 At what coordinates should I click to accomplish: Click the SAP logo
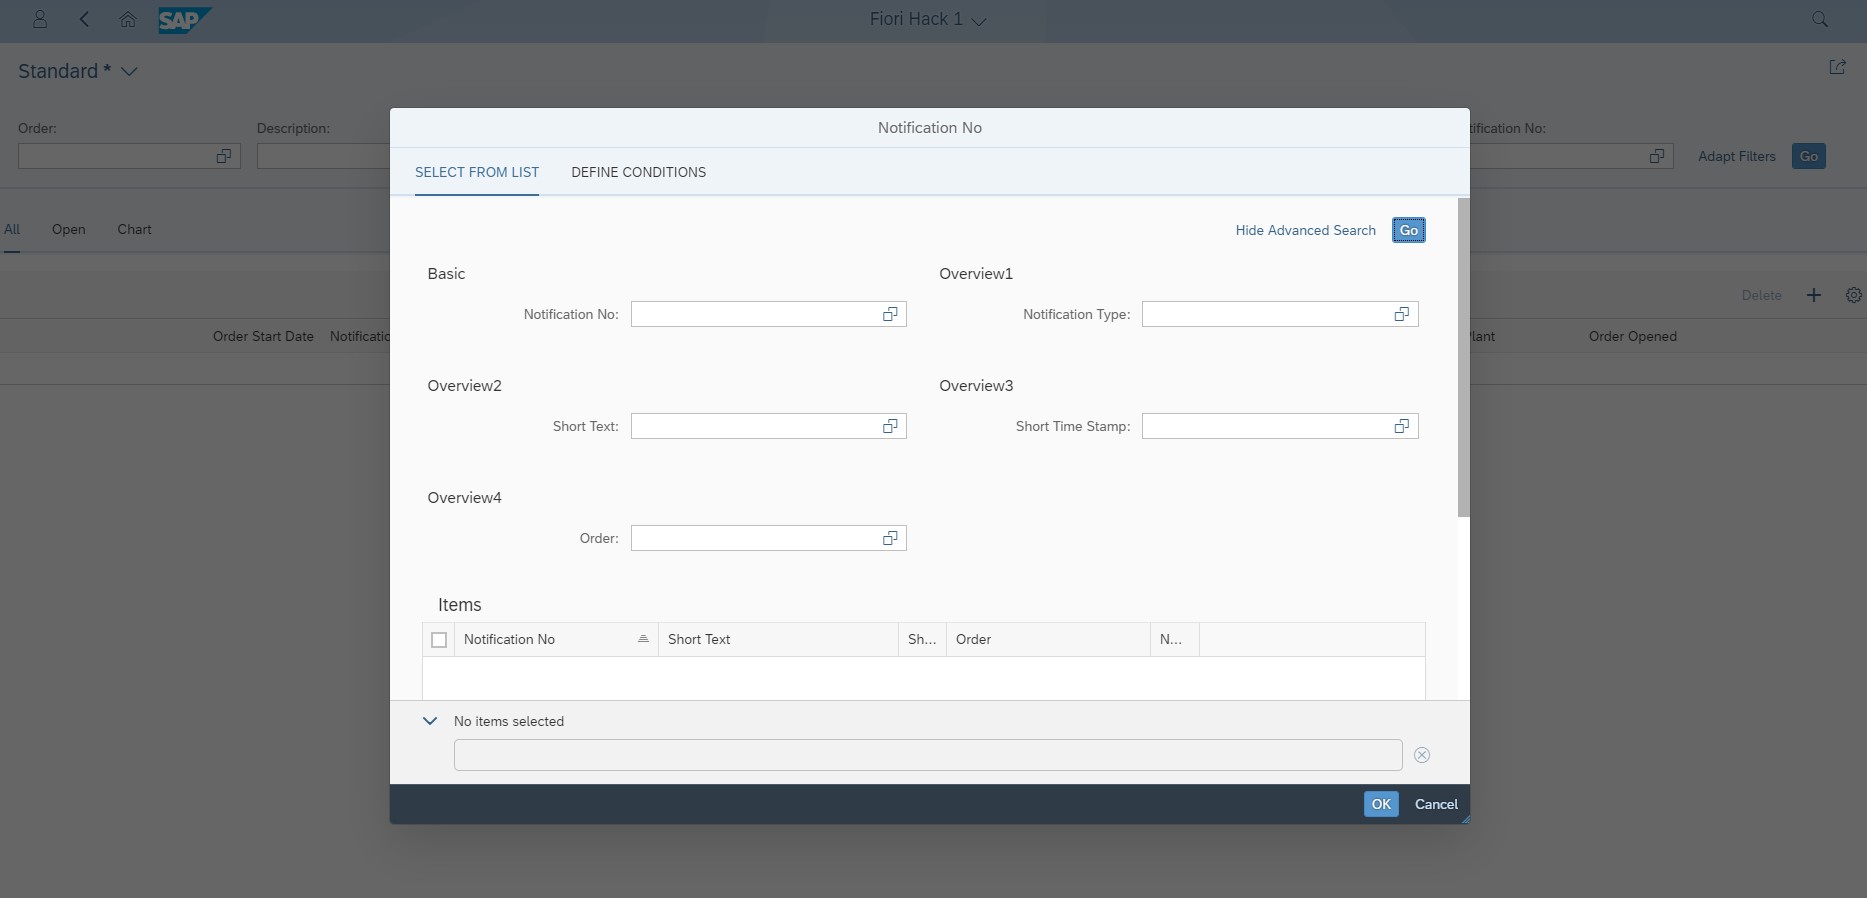(184, 20)
